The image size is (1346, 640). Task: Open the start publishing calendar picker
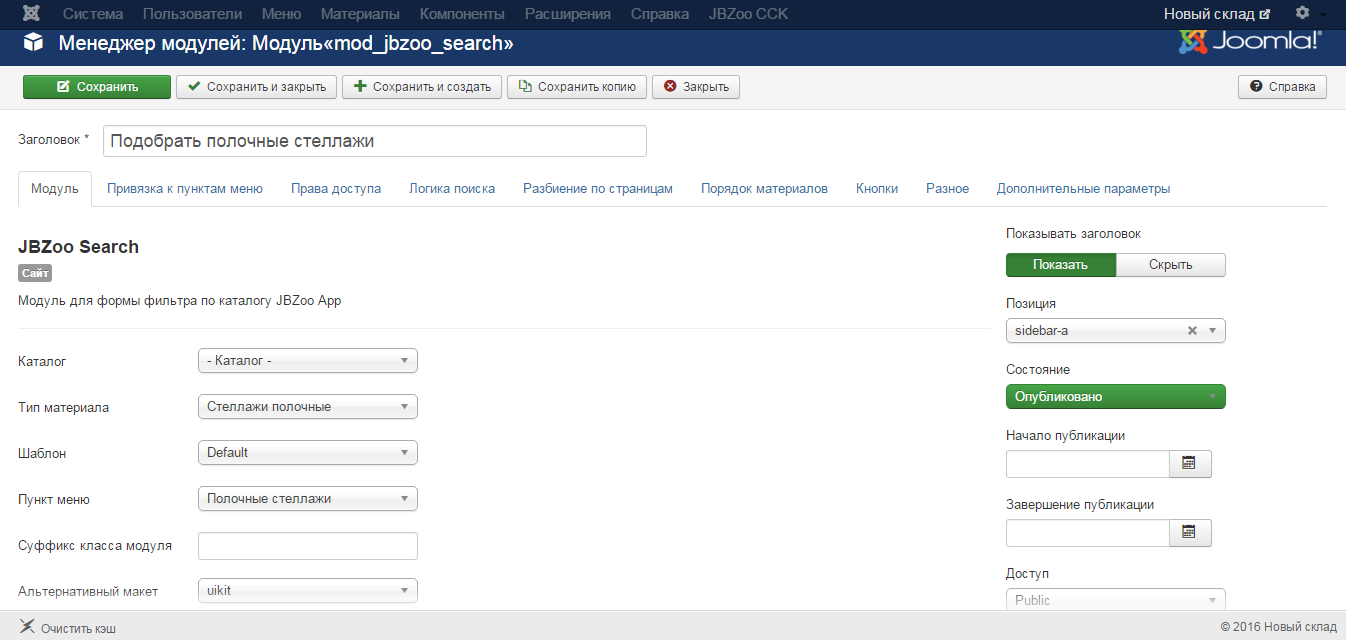[x=1190, y=464]
